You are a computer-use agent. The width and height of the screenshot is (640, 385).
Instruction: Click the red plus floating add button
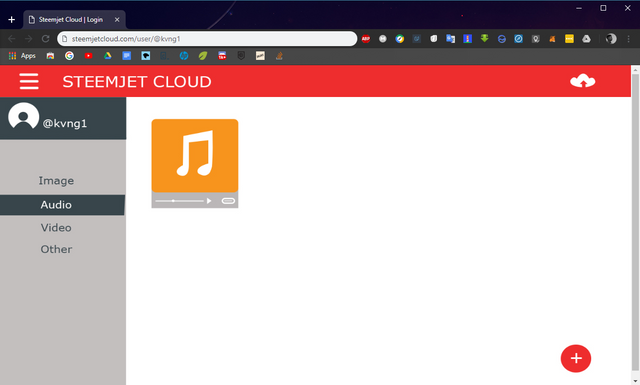click(x=576, y=358)
